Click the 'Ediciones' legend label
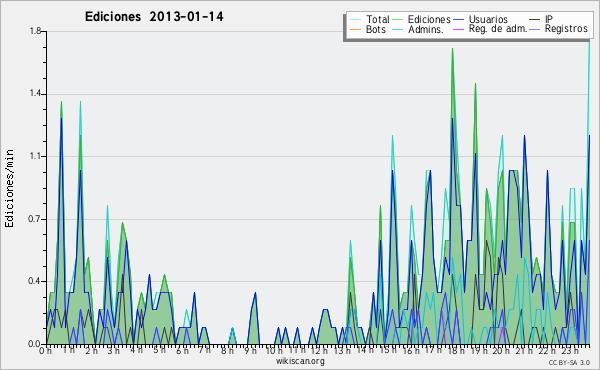 (x=429, y=20)
